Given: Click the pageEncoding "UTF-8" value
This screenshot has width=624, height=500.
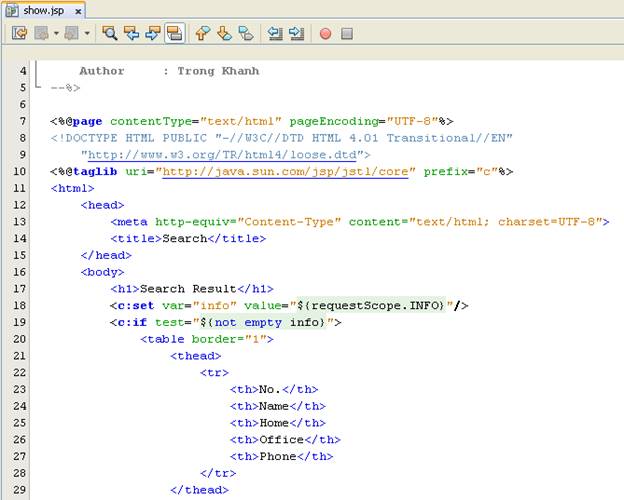Looking at the screenshot, I should (x=412, y=121).
